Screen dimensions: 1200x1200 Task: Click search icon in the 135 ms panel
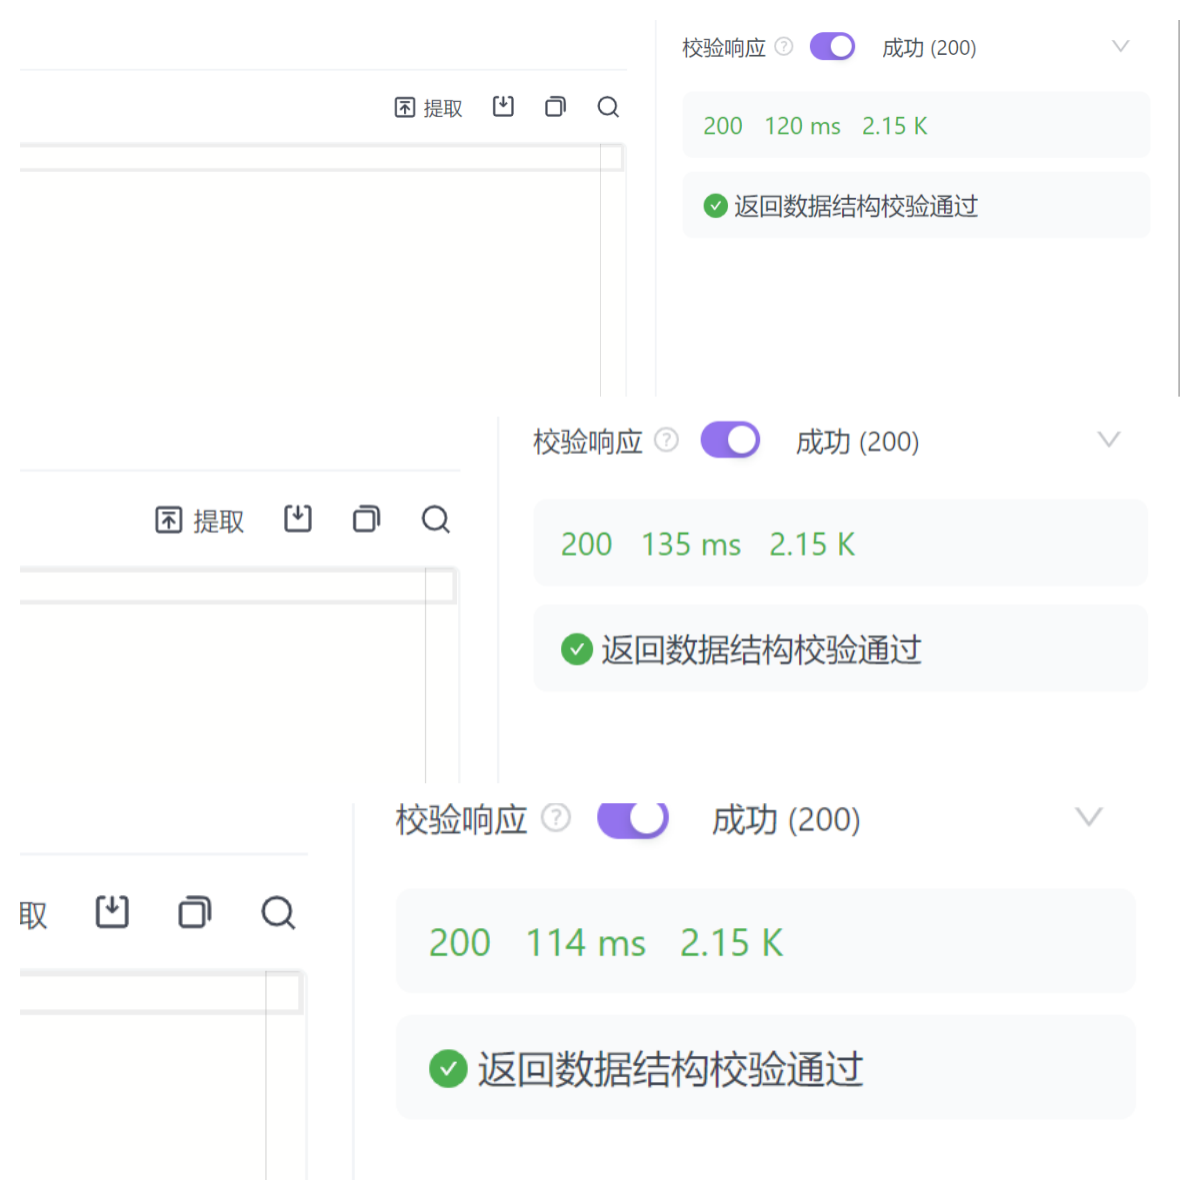pos(436,519)
